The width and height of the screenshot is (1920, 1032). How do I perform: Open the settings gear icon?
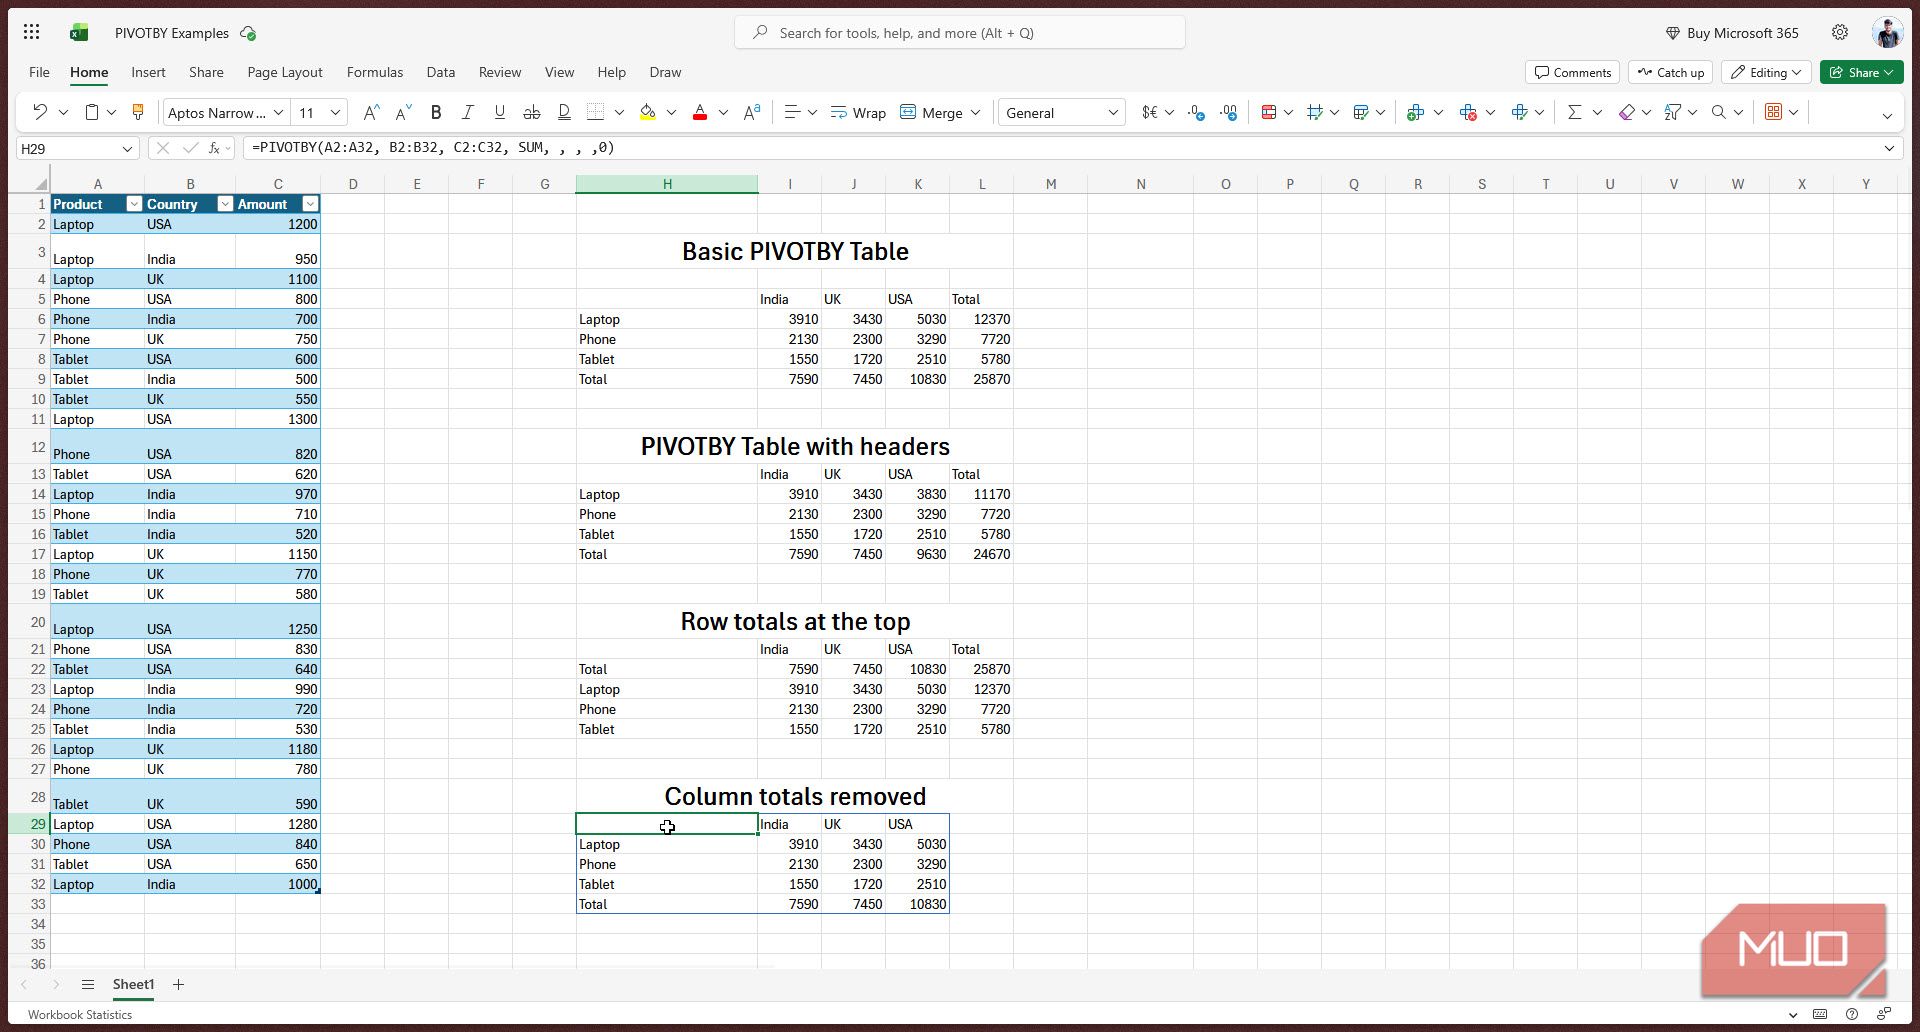point(1840,32)
